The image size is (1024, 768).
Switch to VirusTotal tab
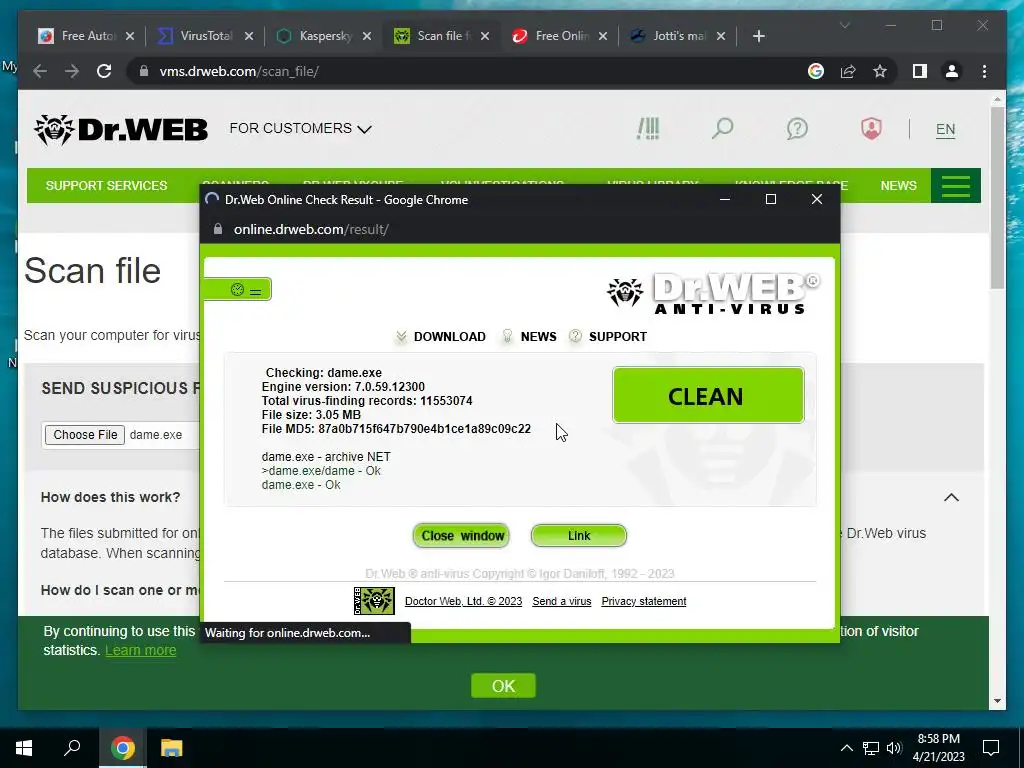pyautogui.click(x=206, y=36)
